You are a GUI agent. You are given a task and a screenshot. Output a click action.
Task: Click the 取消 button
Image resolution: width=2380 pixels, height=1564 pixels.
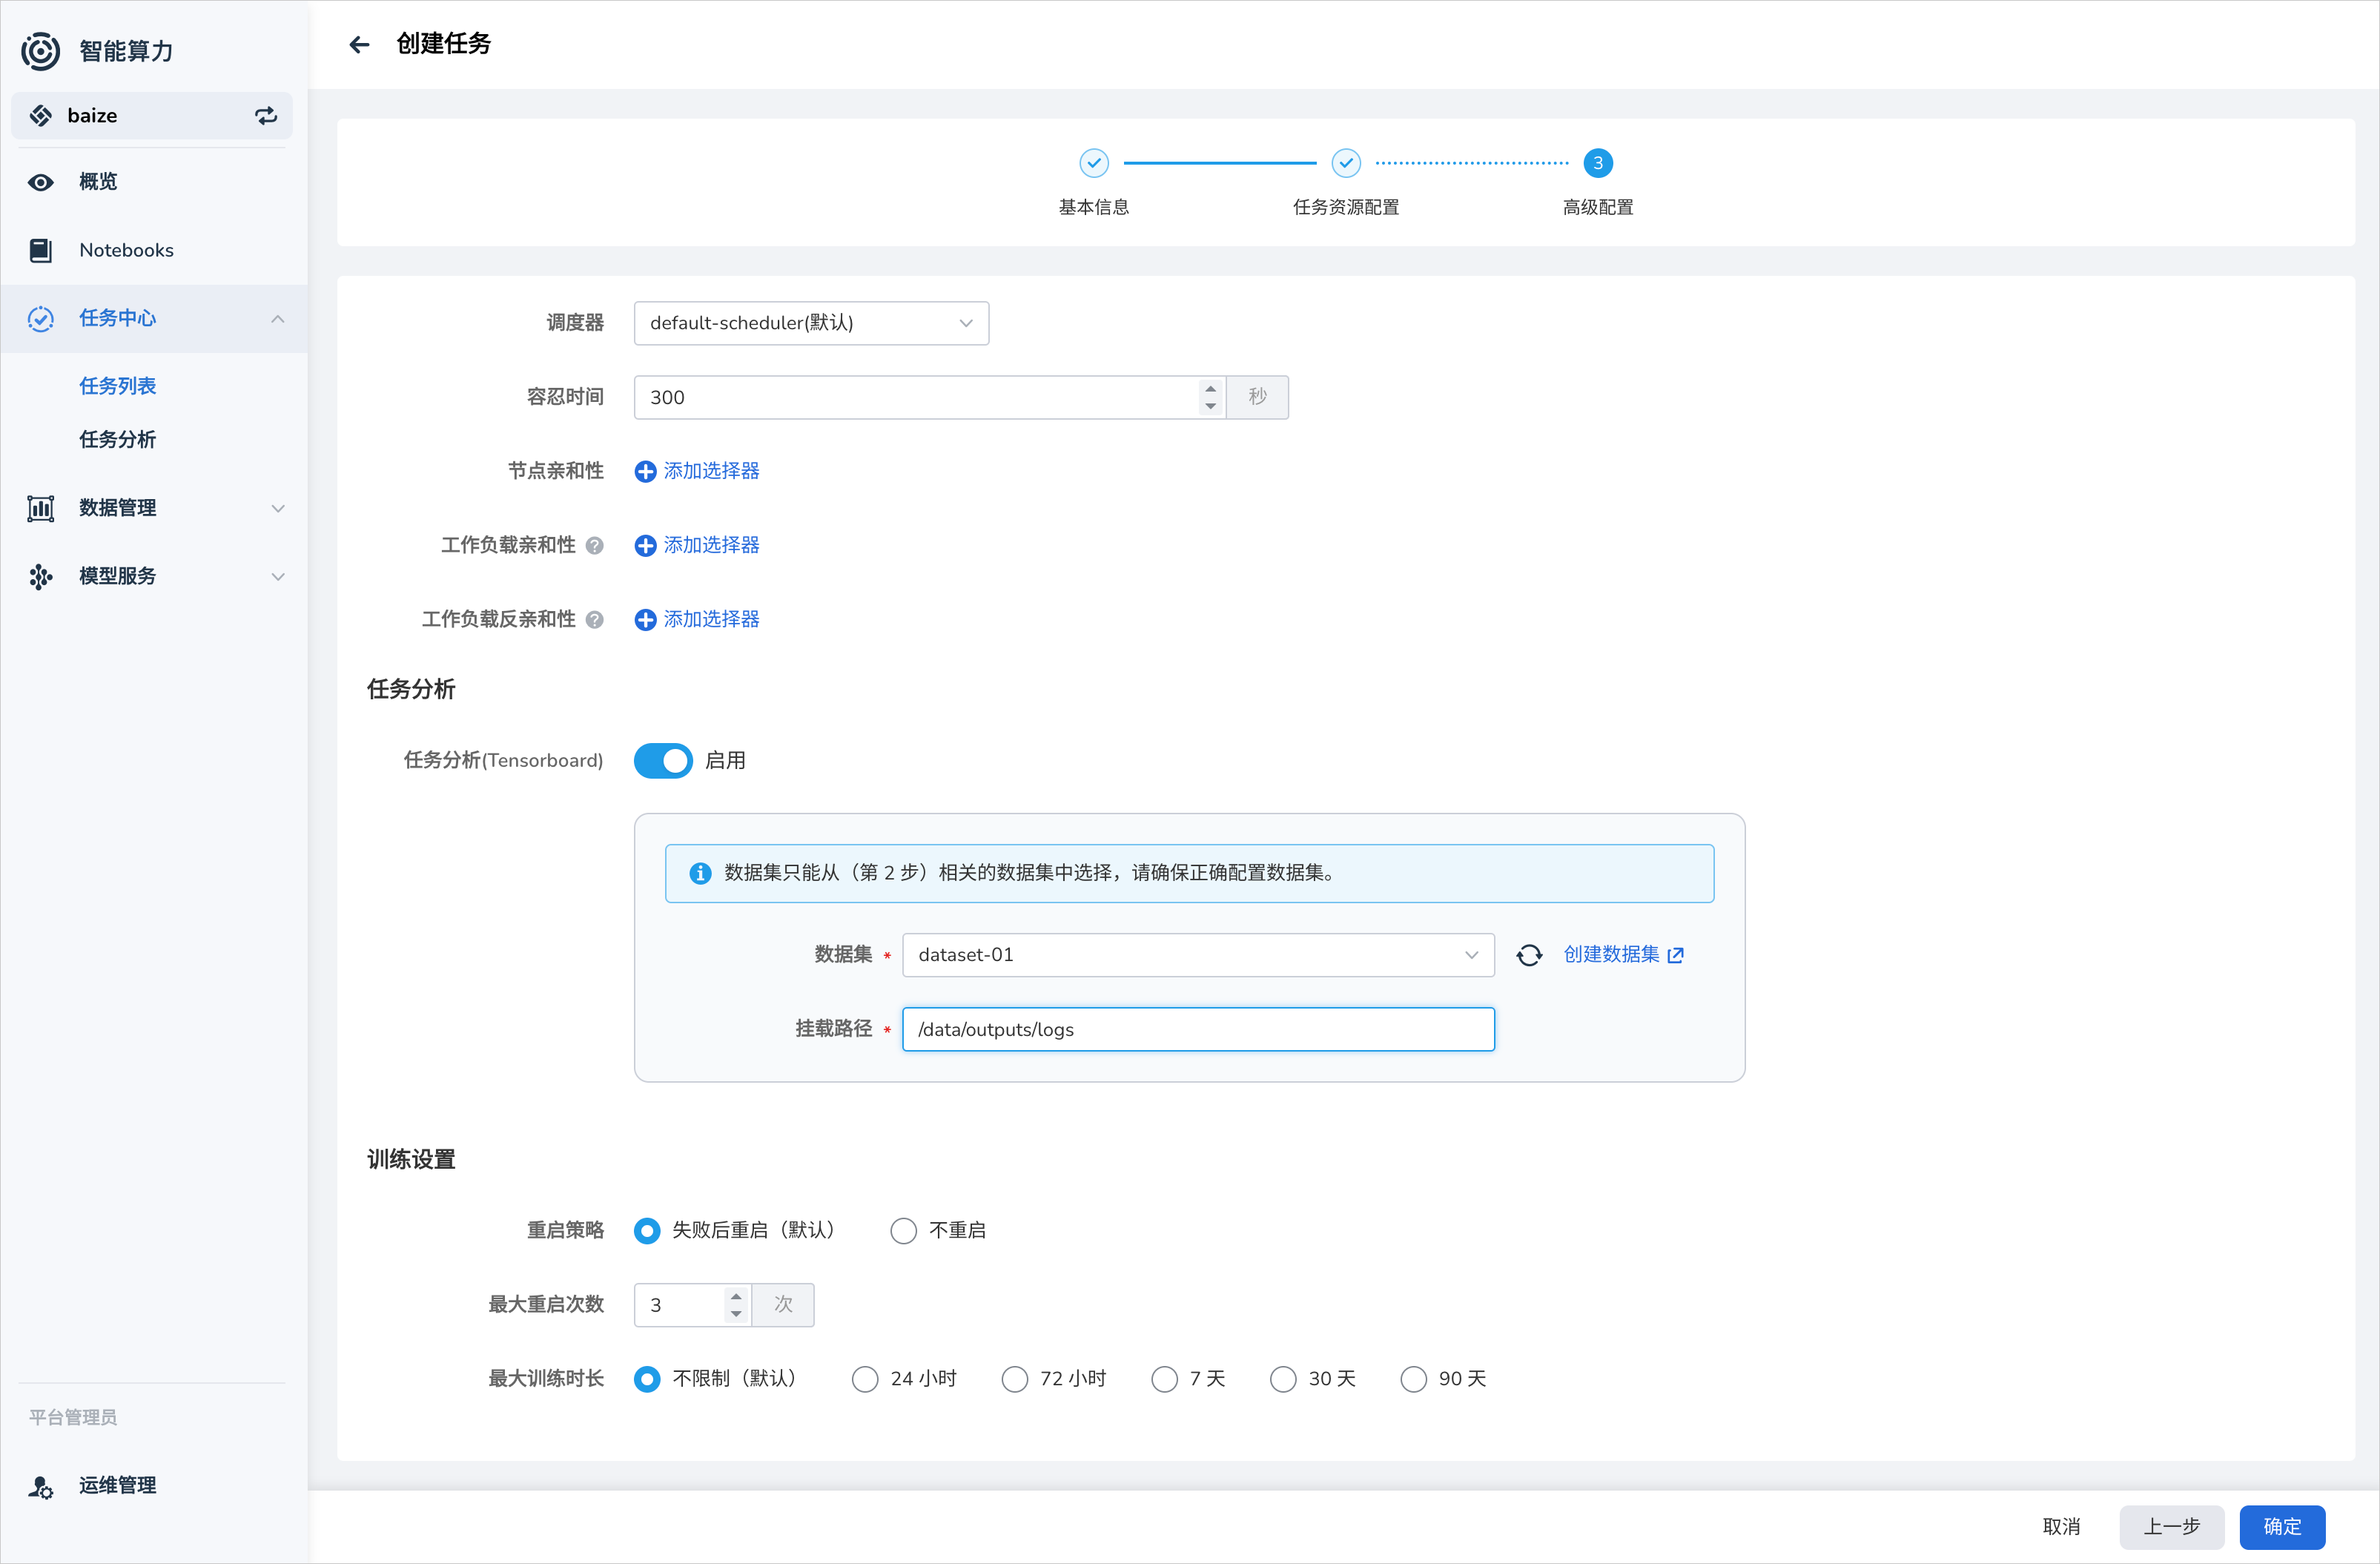[2061, 1527]
